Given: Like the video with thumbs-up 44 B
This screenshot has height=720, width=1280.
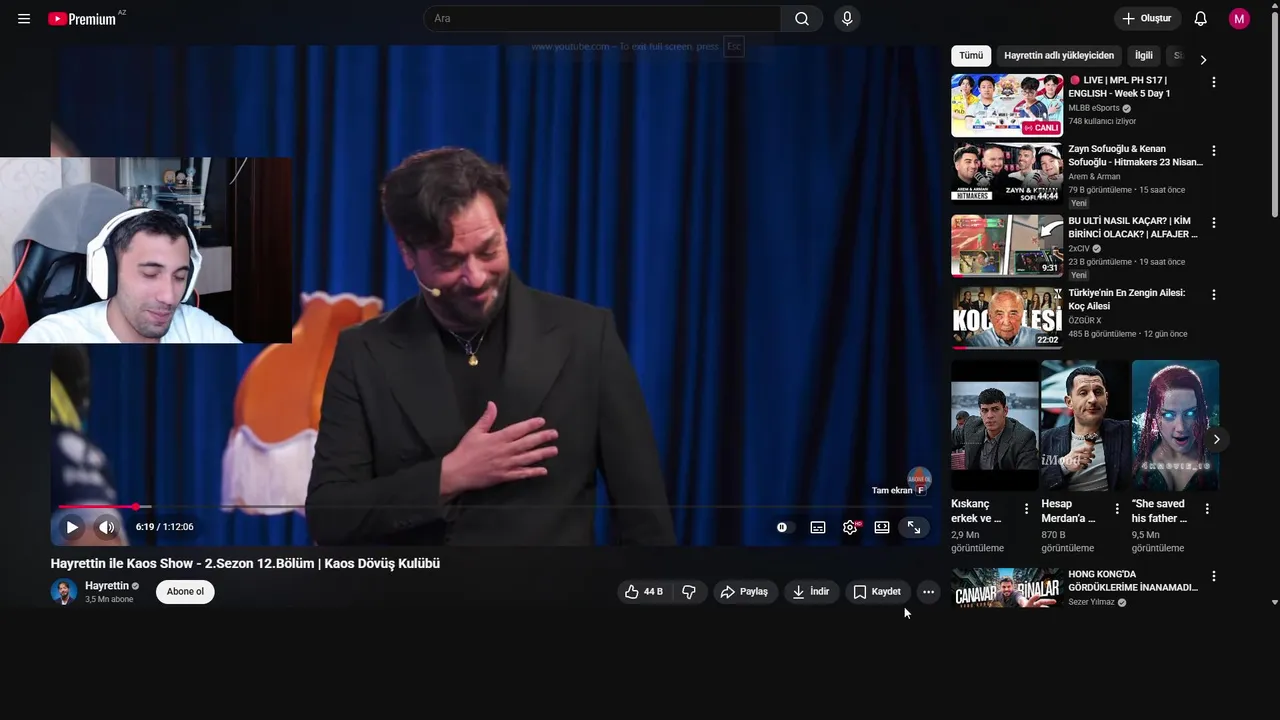Looking at the screenshot, I should (x=643, y=592).
